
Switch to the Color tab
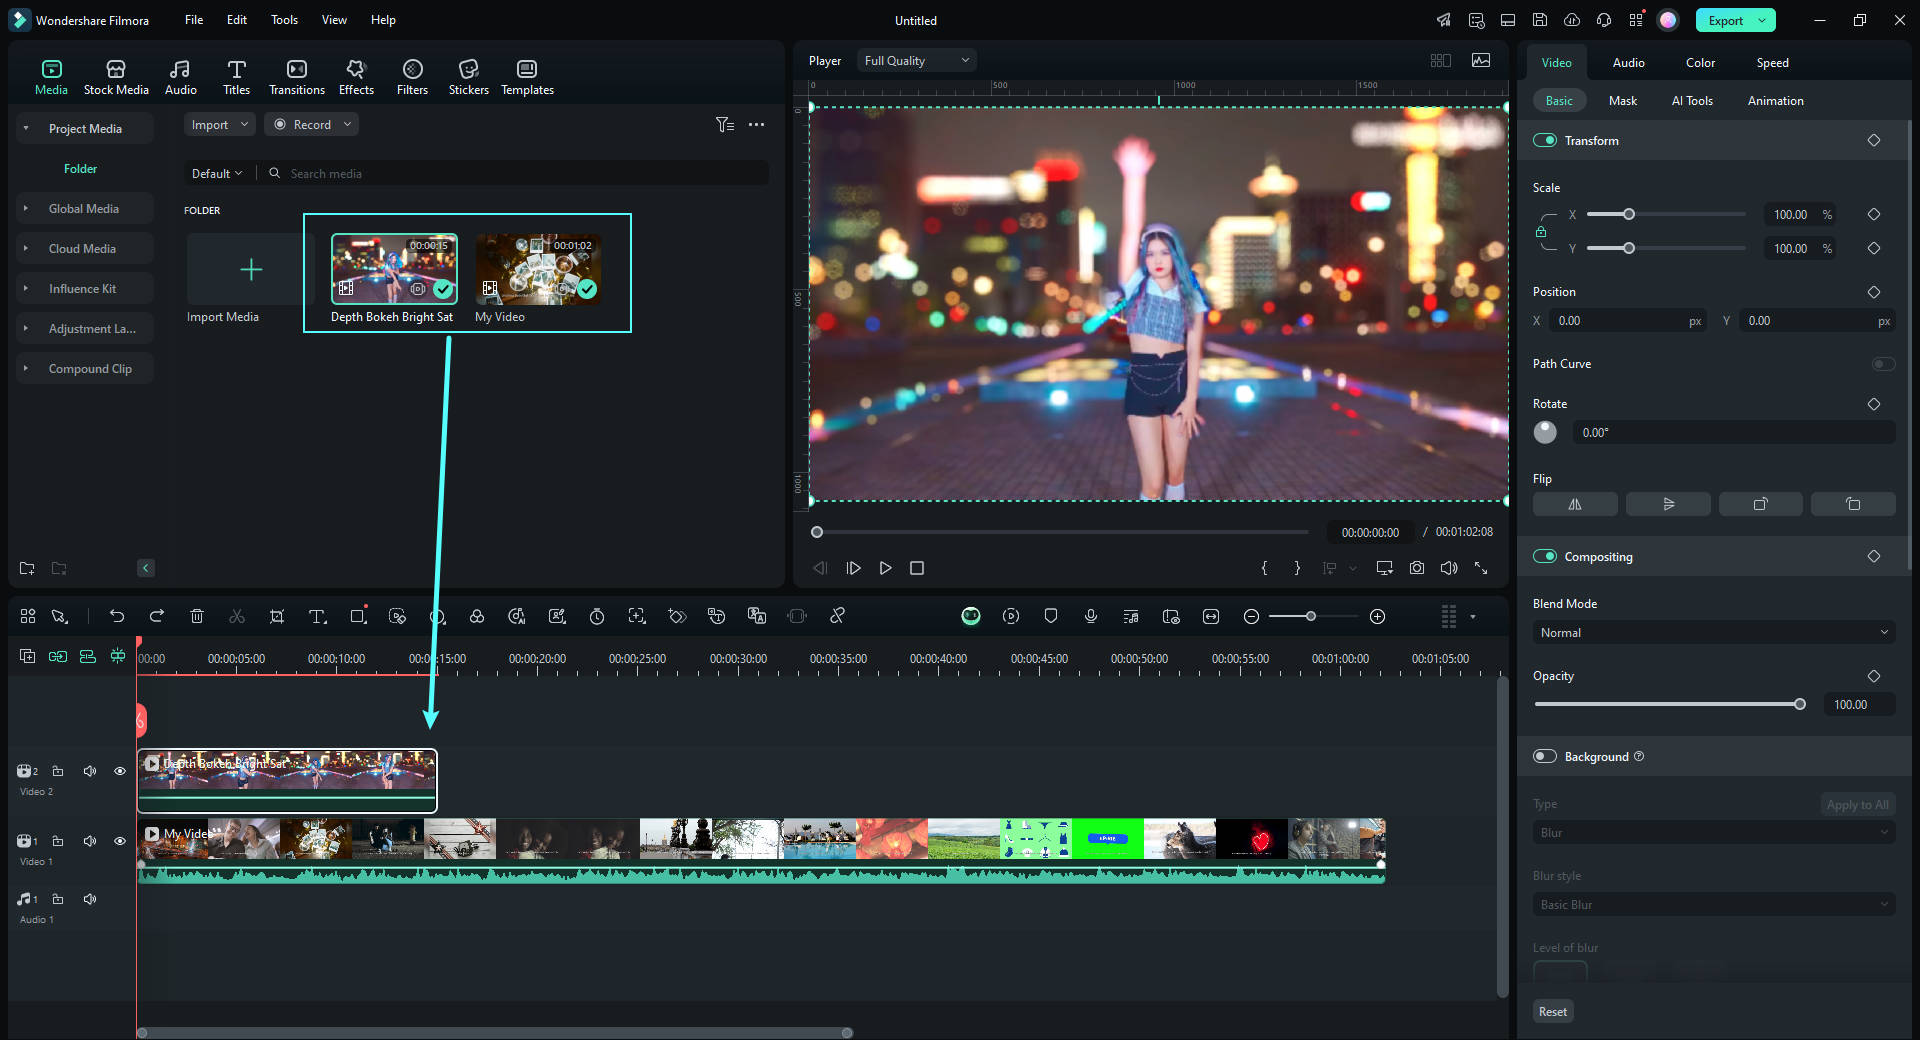(1700, 63)
